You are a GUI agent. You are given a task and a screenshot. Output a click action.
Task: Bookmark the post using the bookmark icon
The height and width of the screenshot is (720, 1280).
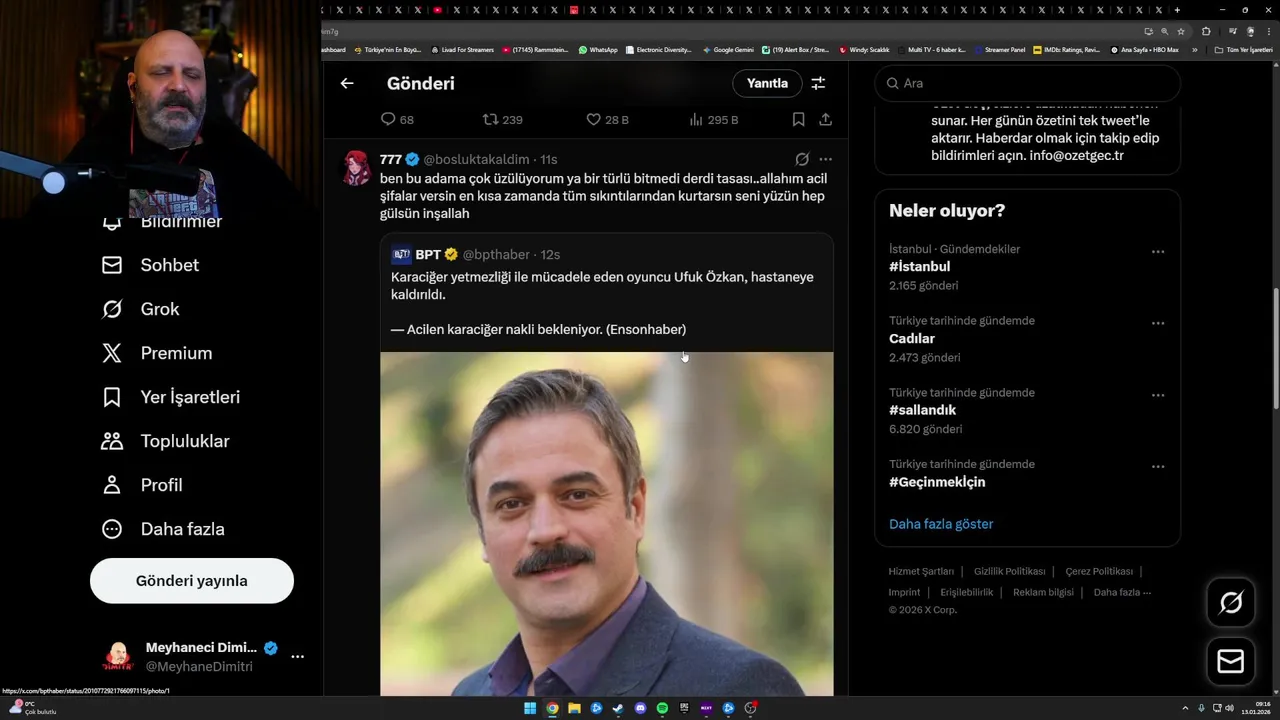[x=798, y=119]
